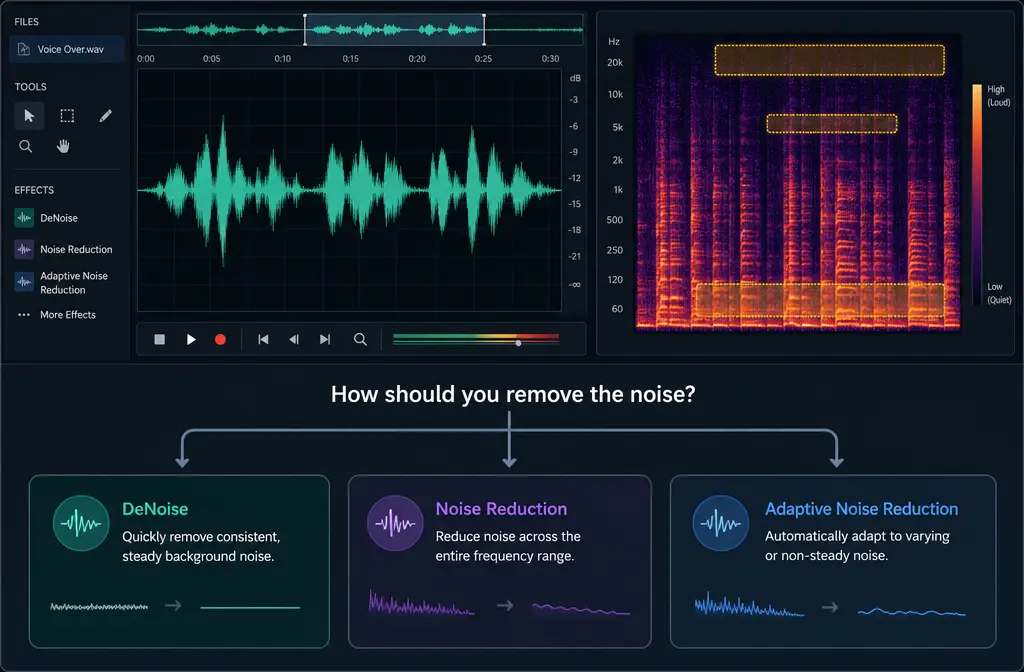Click Adaptive Noise Reduction sidebar icon
The height and width of the screenshot is (672, 1024).
point(24,282)
